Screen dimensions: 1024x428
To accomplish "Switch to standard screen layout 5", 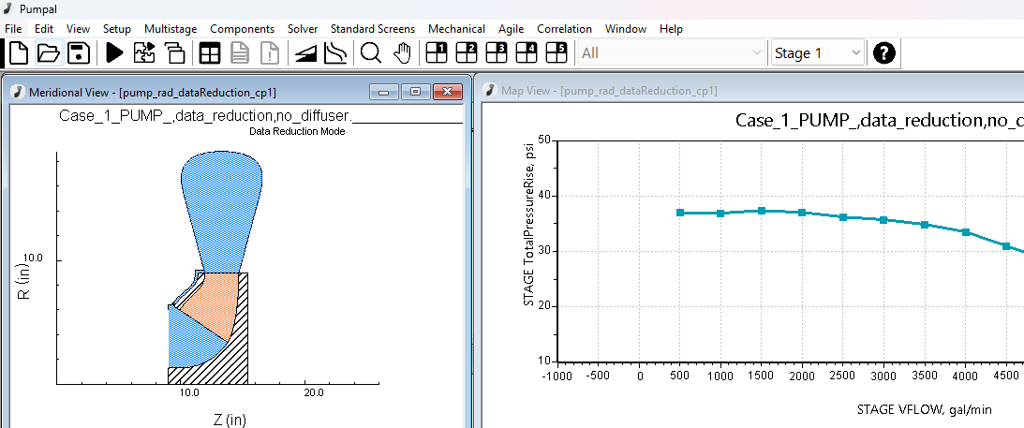I will 556,53.
